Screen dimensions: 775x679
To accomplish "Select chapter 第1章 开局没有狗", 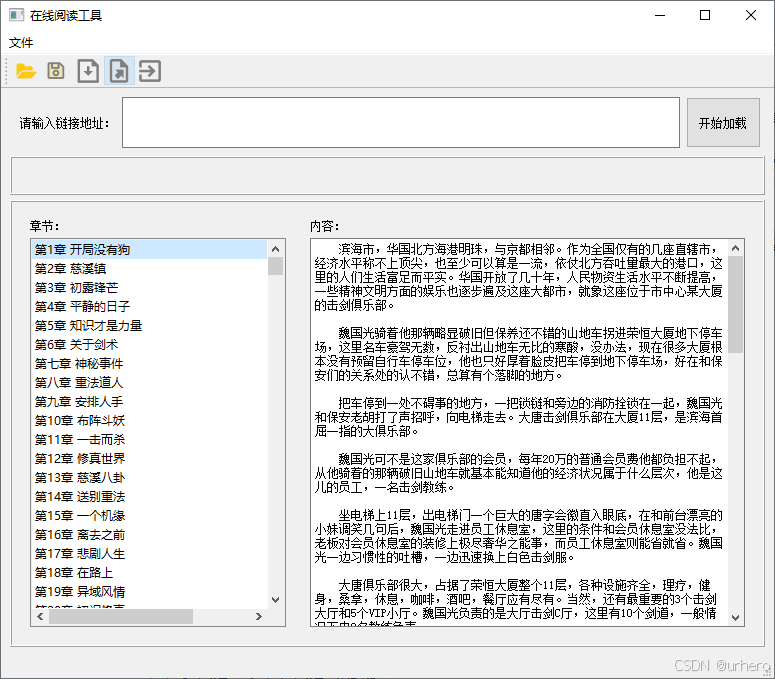I will [149, 250].
